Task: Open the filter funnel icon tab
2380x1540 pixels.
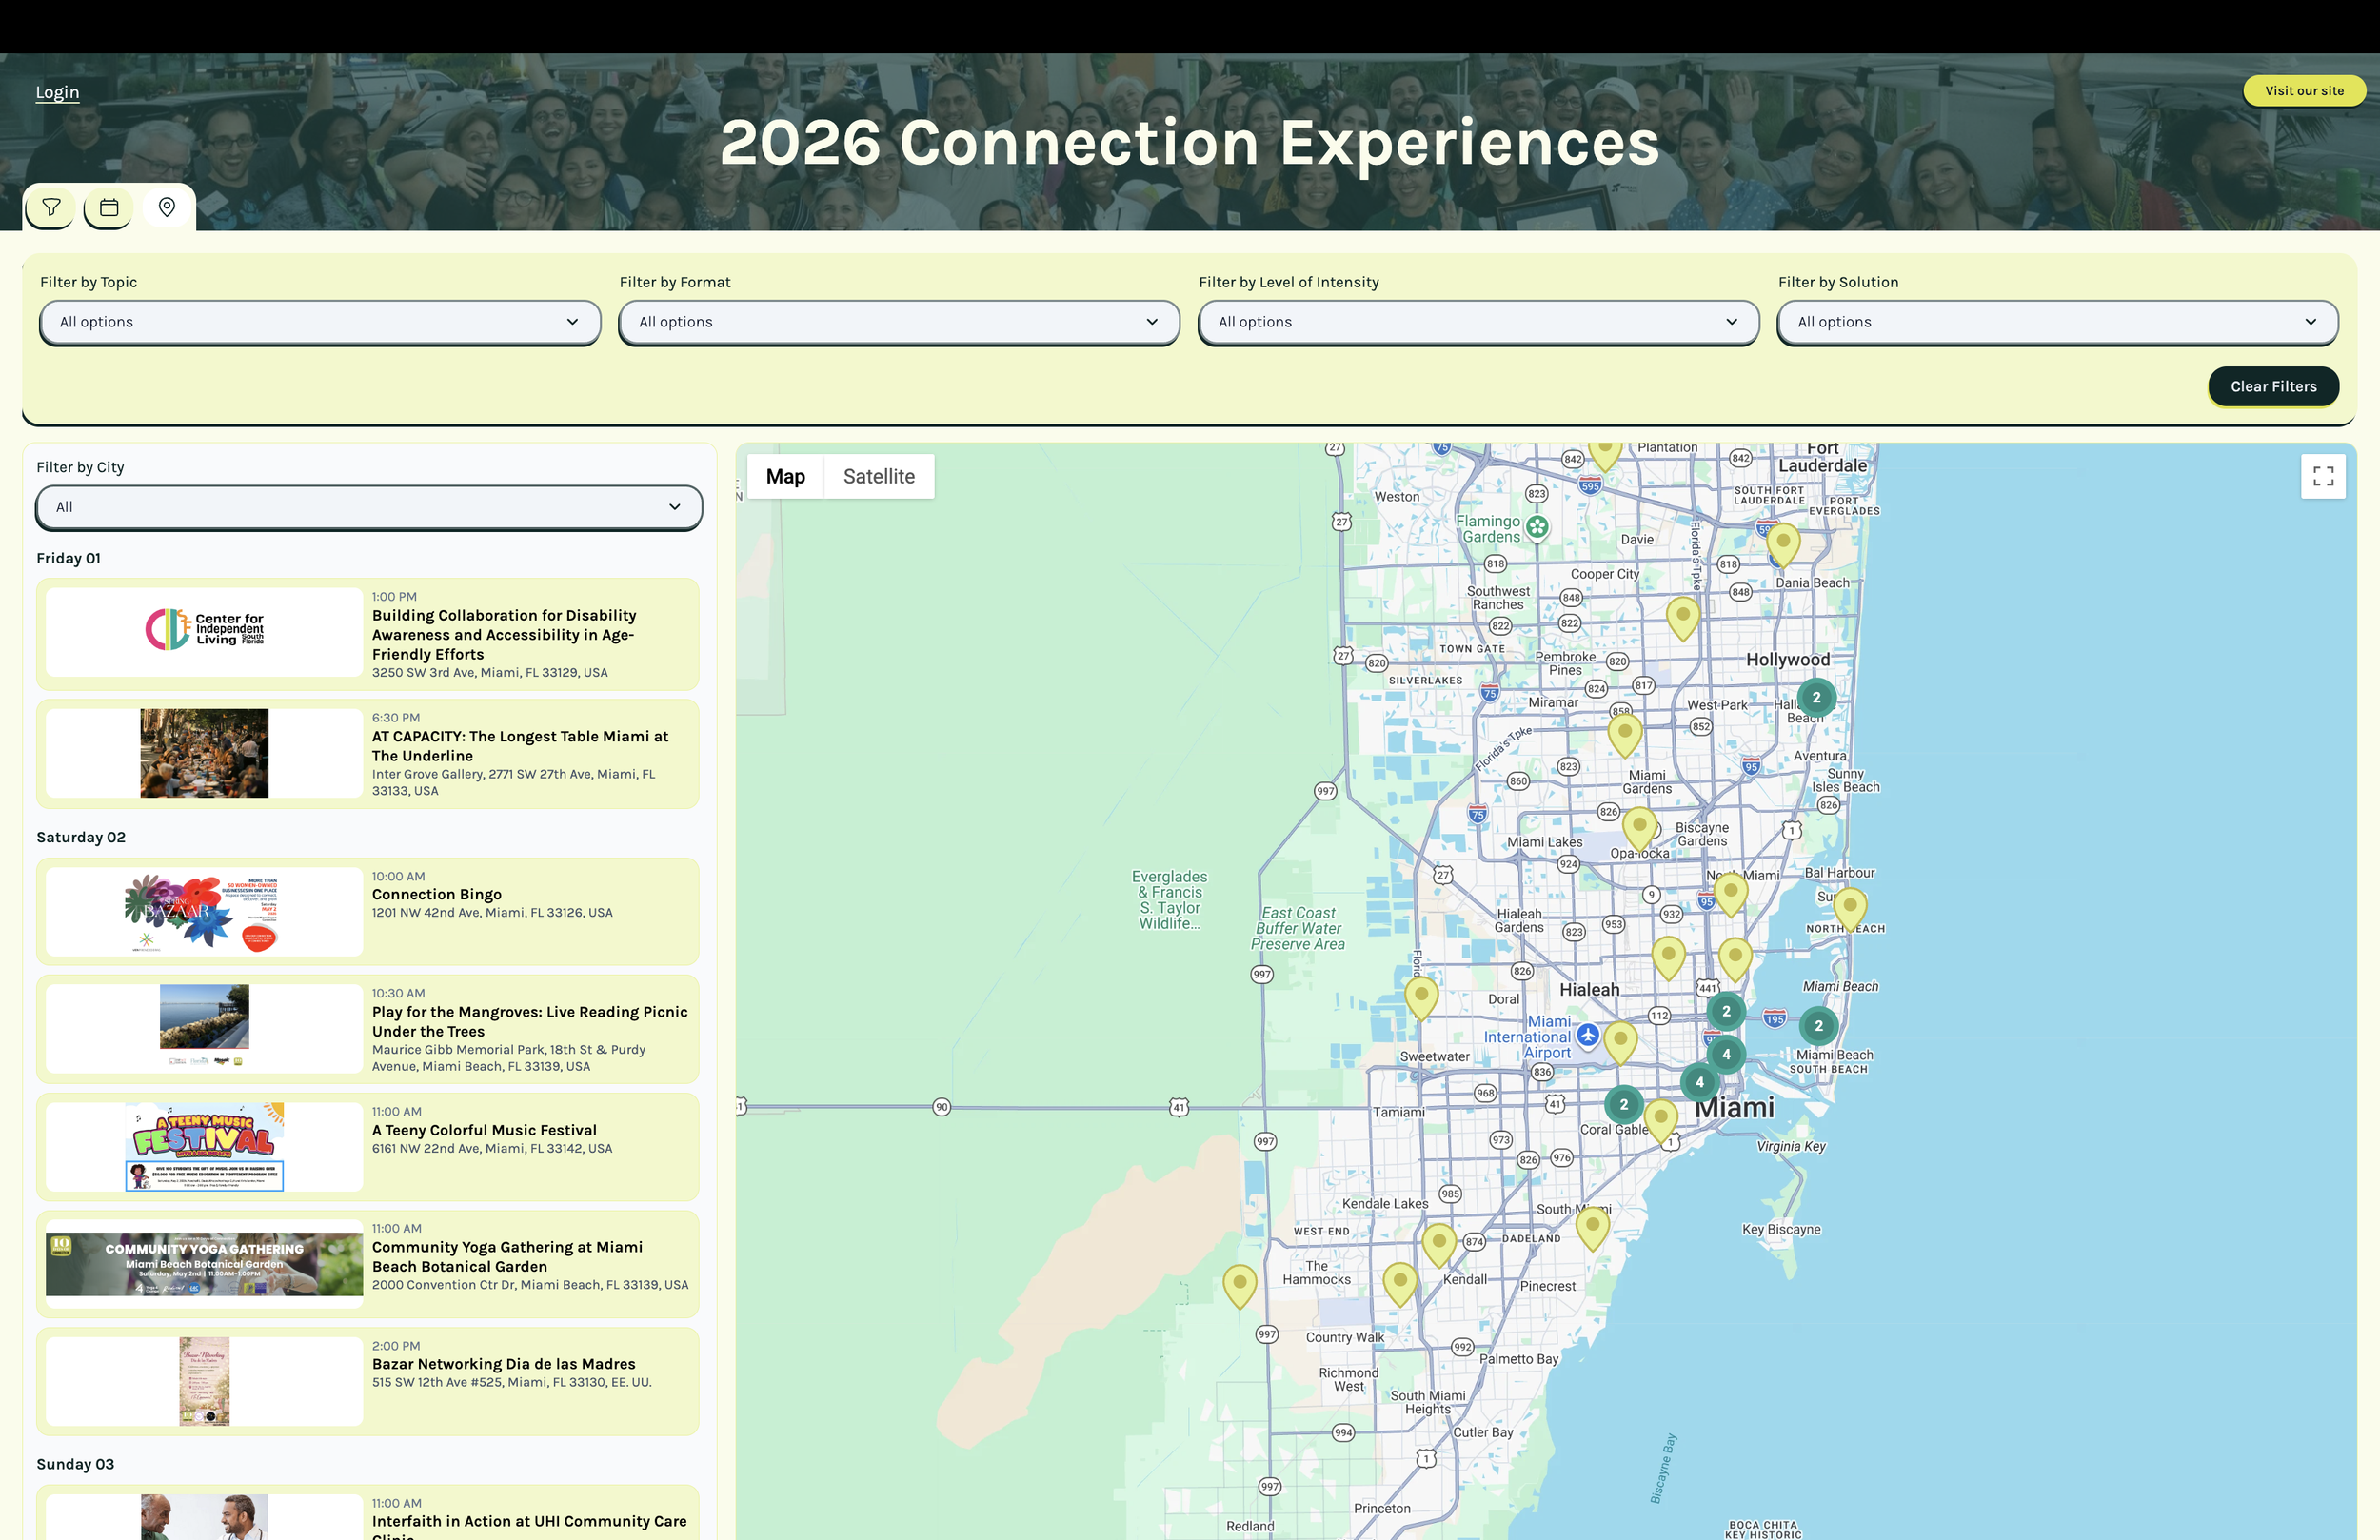Action: (x=50, y=208)
